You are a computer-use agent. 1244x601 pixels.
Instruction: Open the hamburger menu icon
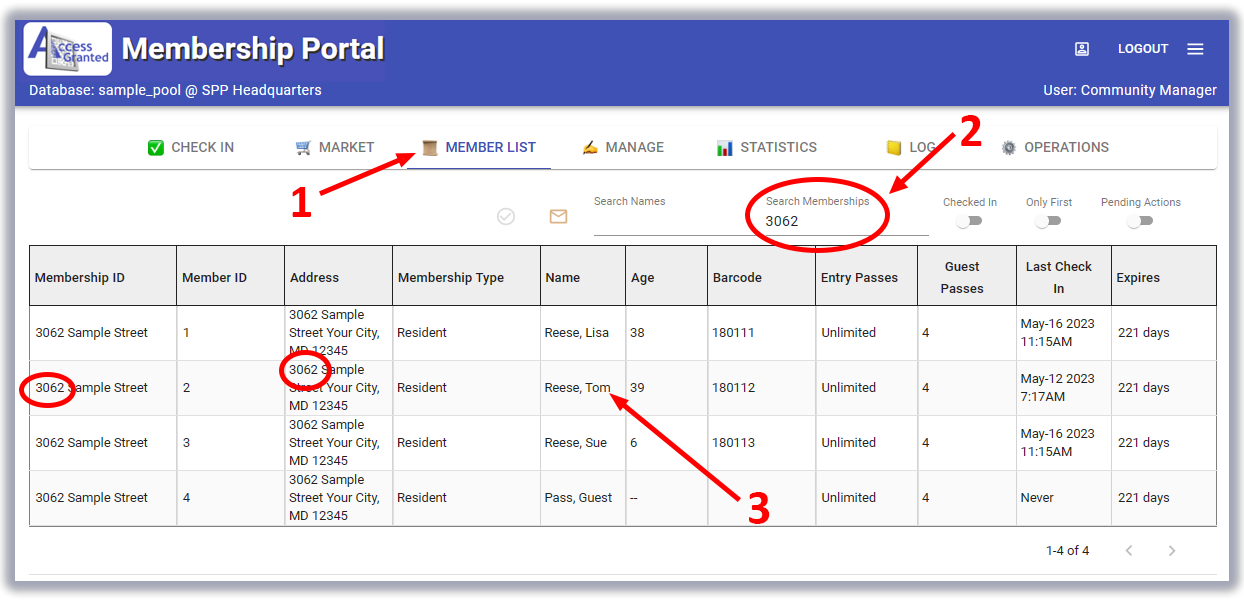coord(1195,49)
